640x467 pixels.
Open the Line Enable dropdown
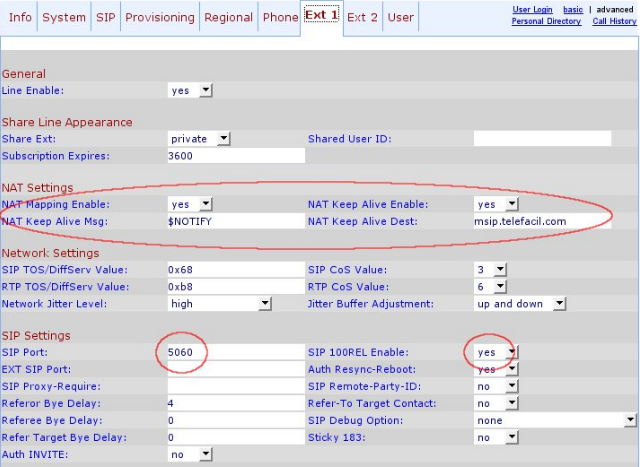(190, 90)
